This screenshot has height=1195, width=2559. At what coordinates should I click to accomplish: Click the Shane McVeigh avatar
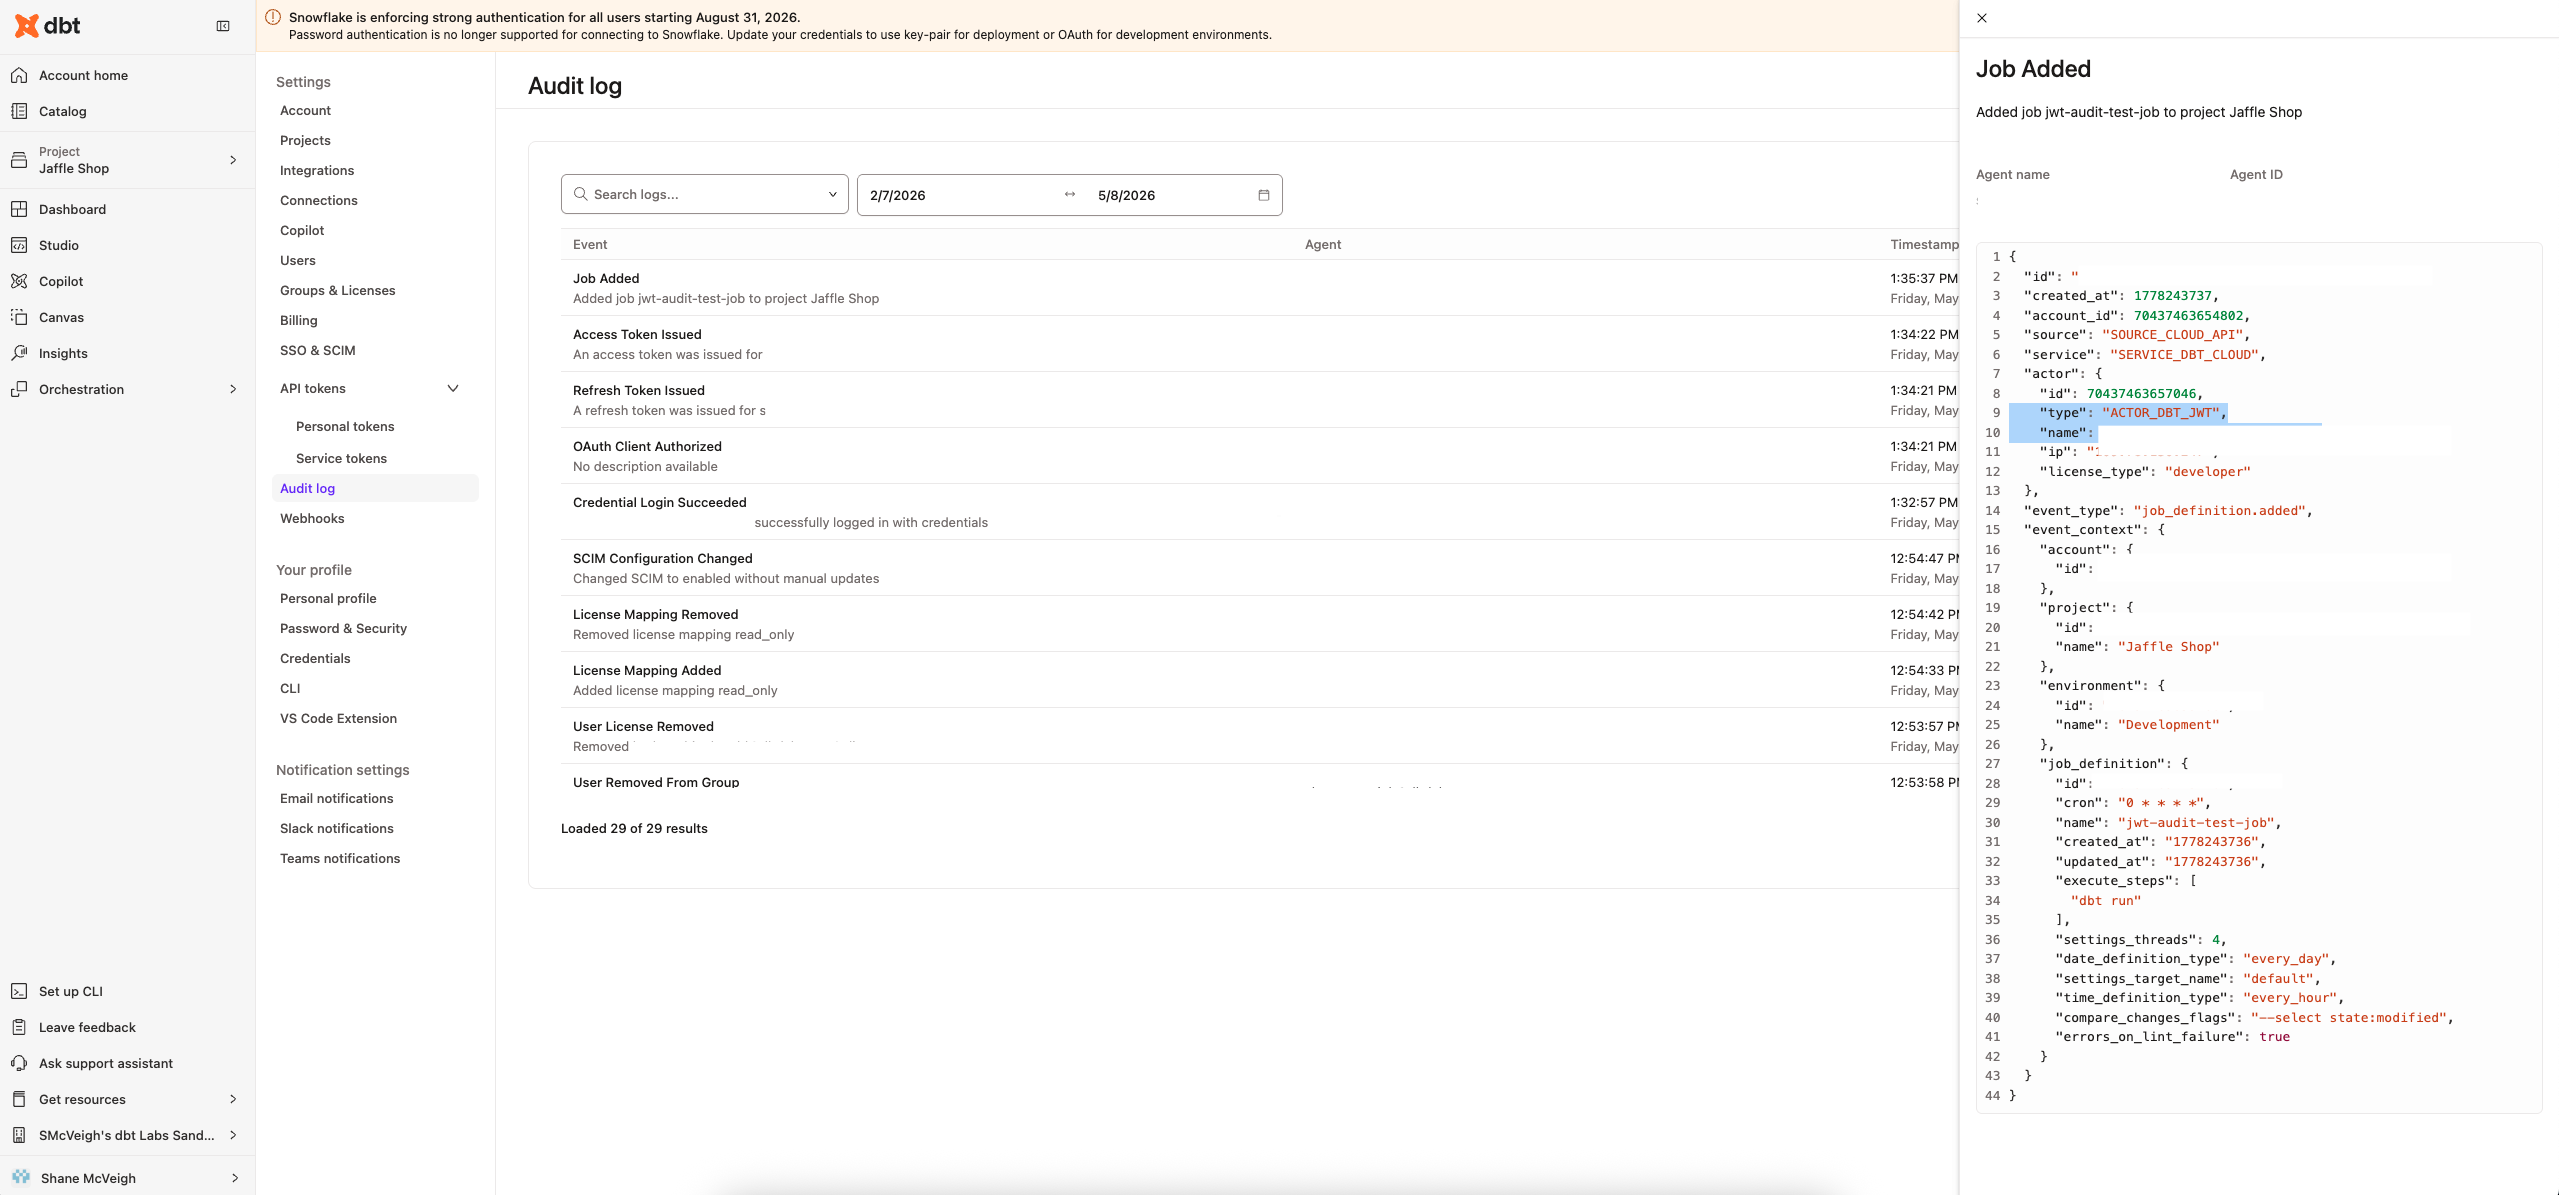click(x=21, y=1177)
